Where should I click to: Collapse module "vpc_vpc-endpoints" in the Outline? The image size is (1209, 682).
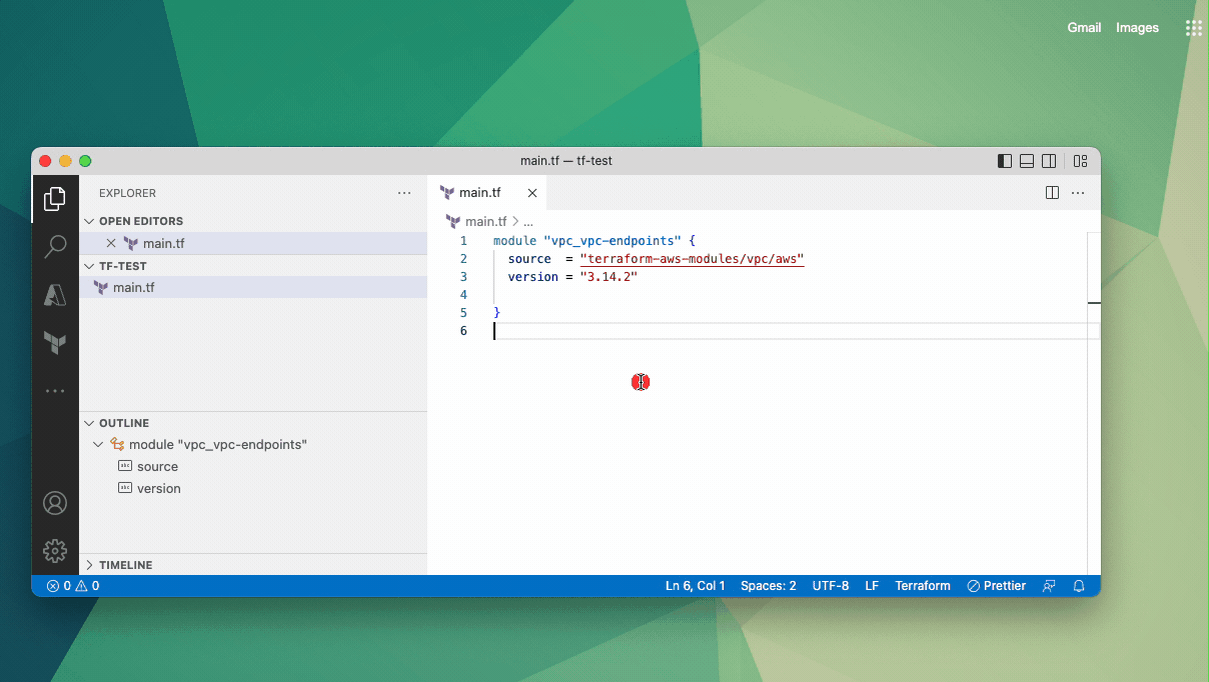click(98, 444)
